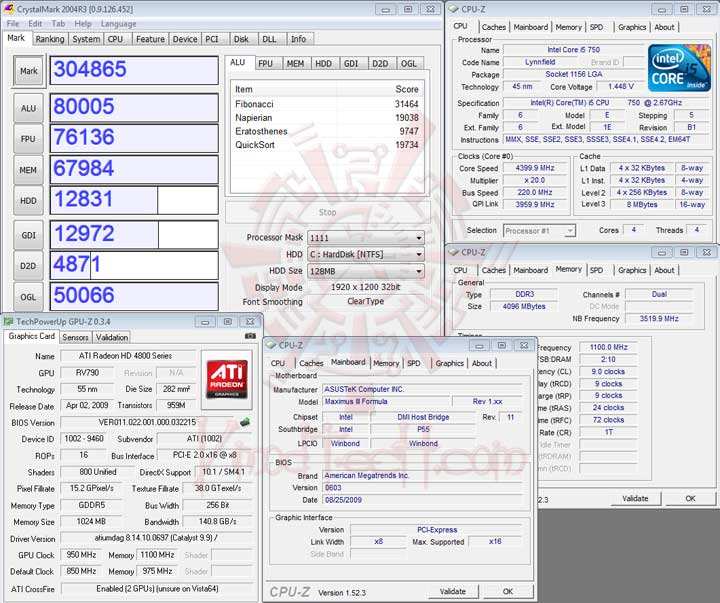
Task: Click the GDI score 12972 progress field
Action: point(134,235)
